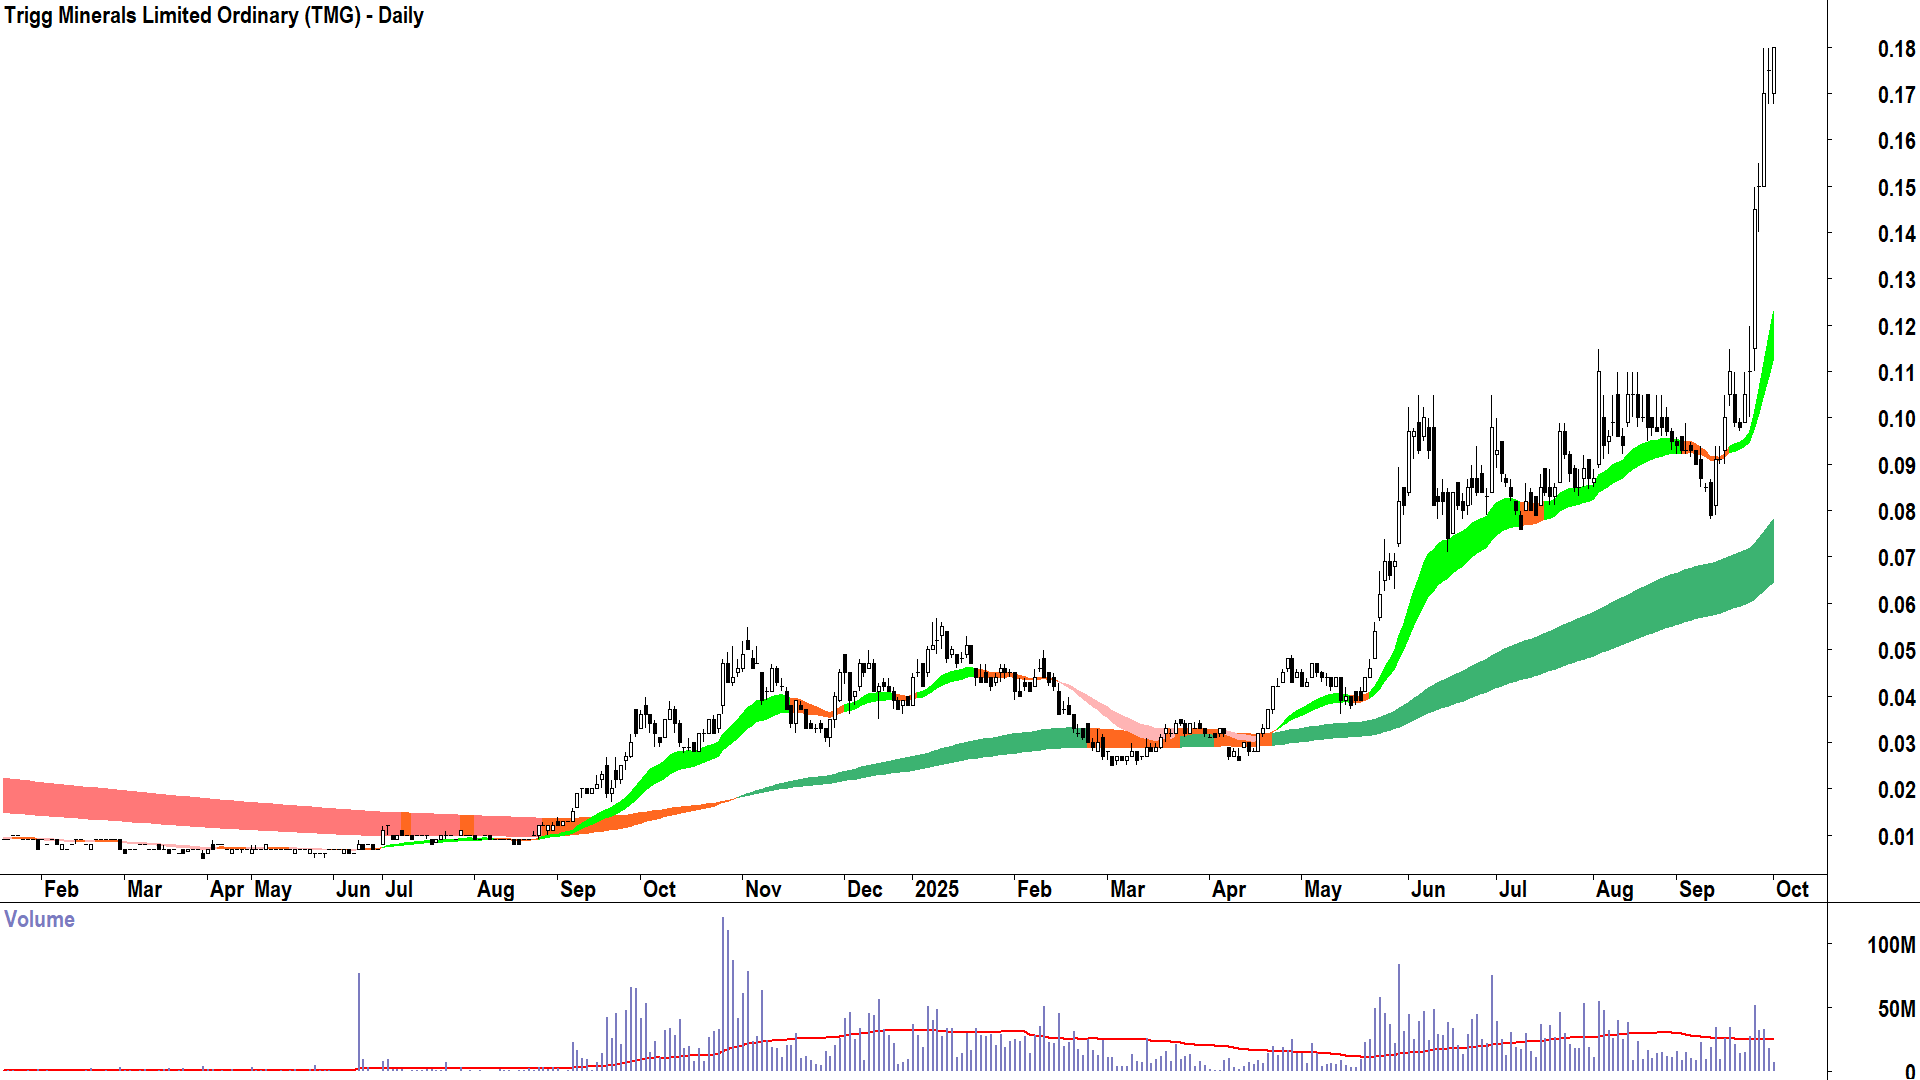Click the 100M volume axis label
Viewport: 1920px width, 1080px height.
(x=1891, y=945)
